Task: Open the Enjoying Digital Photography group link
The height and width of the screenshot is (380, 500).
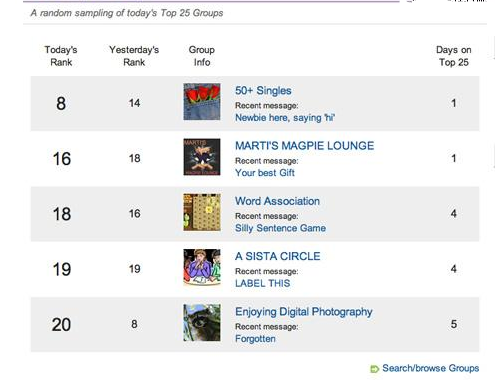Action: click(x=304, y=312)
